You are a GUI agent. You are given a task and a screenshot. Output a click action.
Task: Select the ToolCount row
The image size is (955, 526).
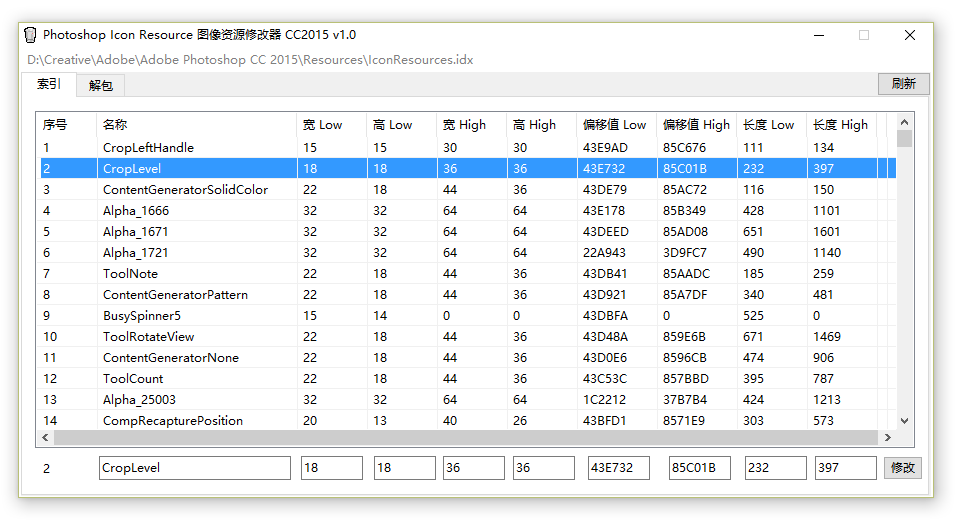click(x=465, y=379)
